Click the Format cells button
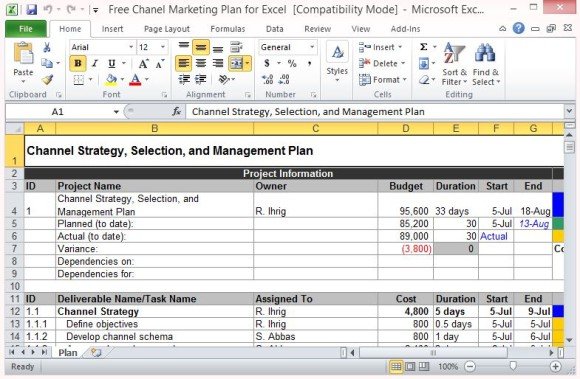Screen dimensions: 580x379 pyautogui.click(x=383, y=79)
